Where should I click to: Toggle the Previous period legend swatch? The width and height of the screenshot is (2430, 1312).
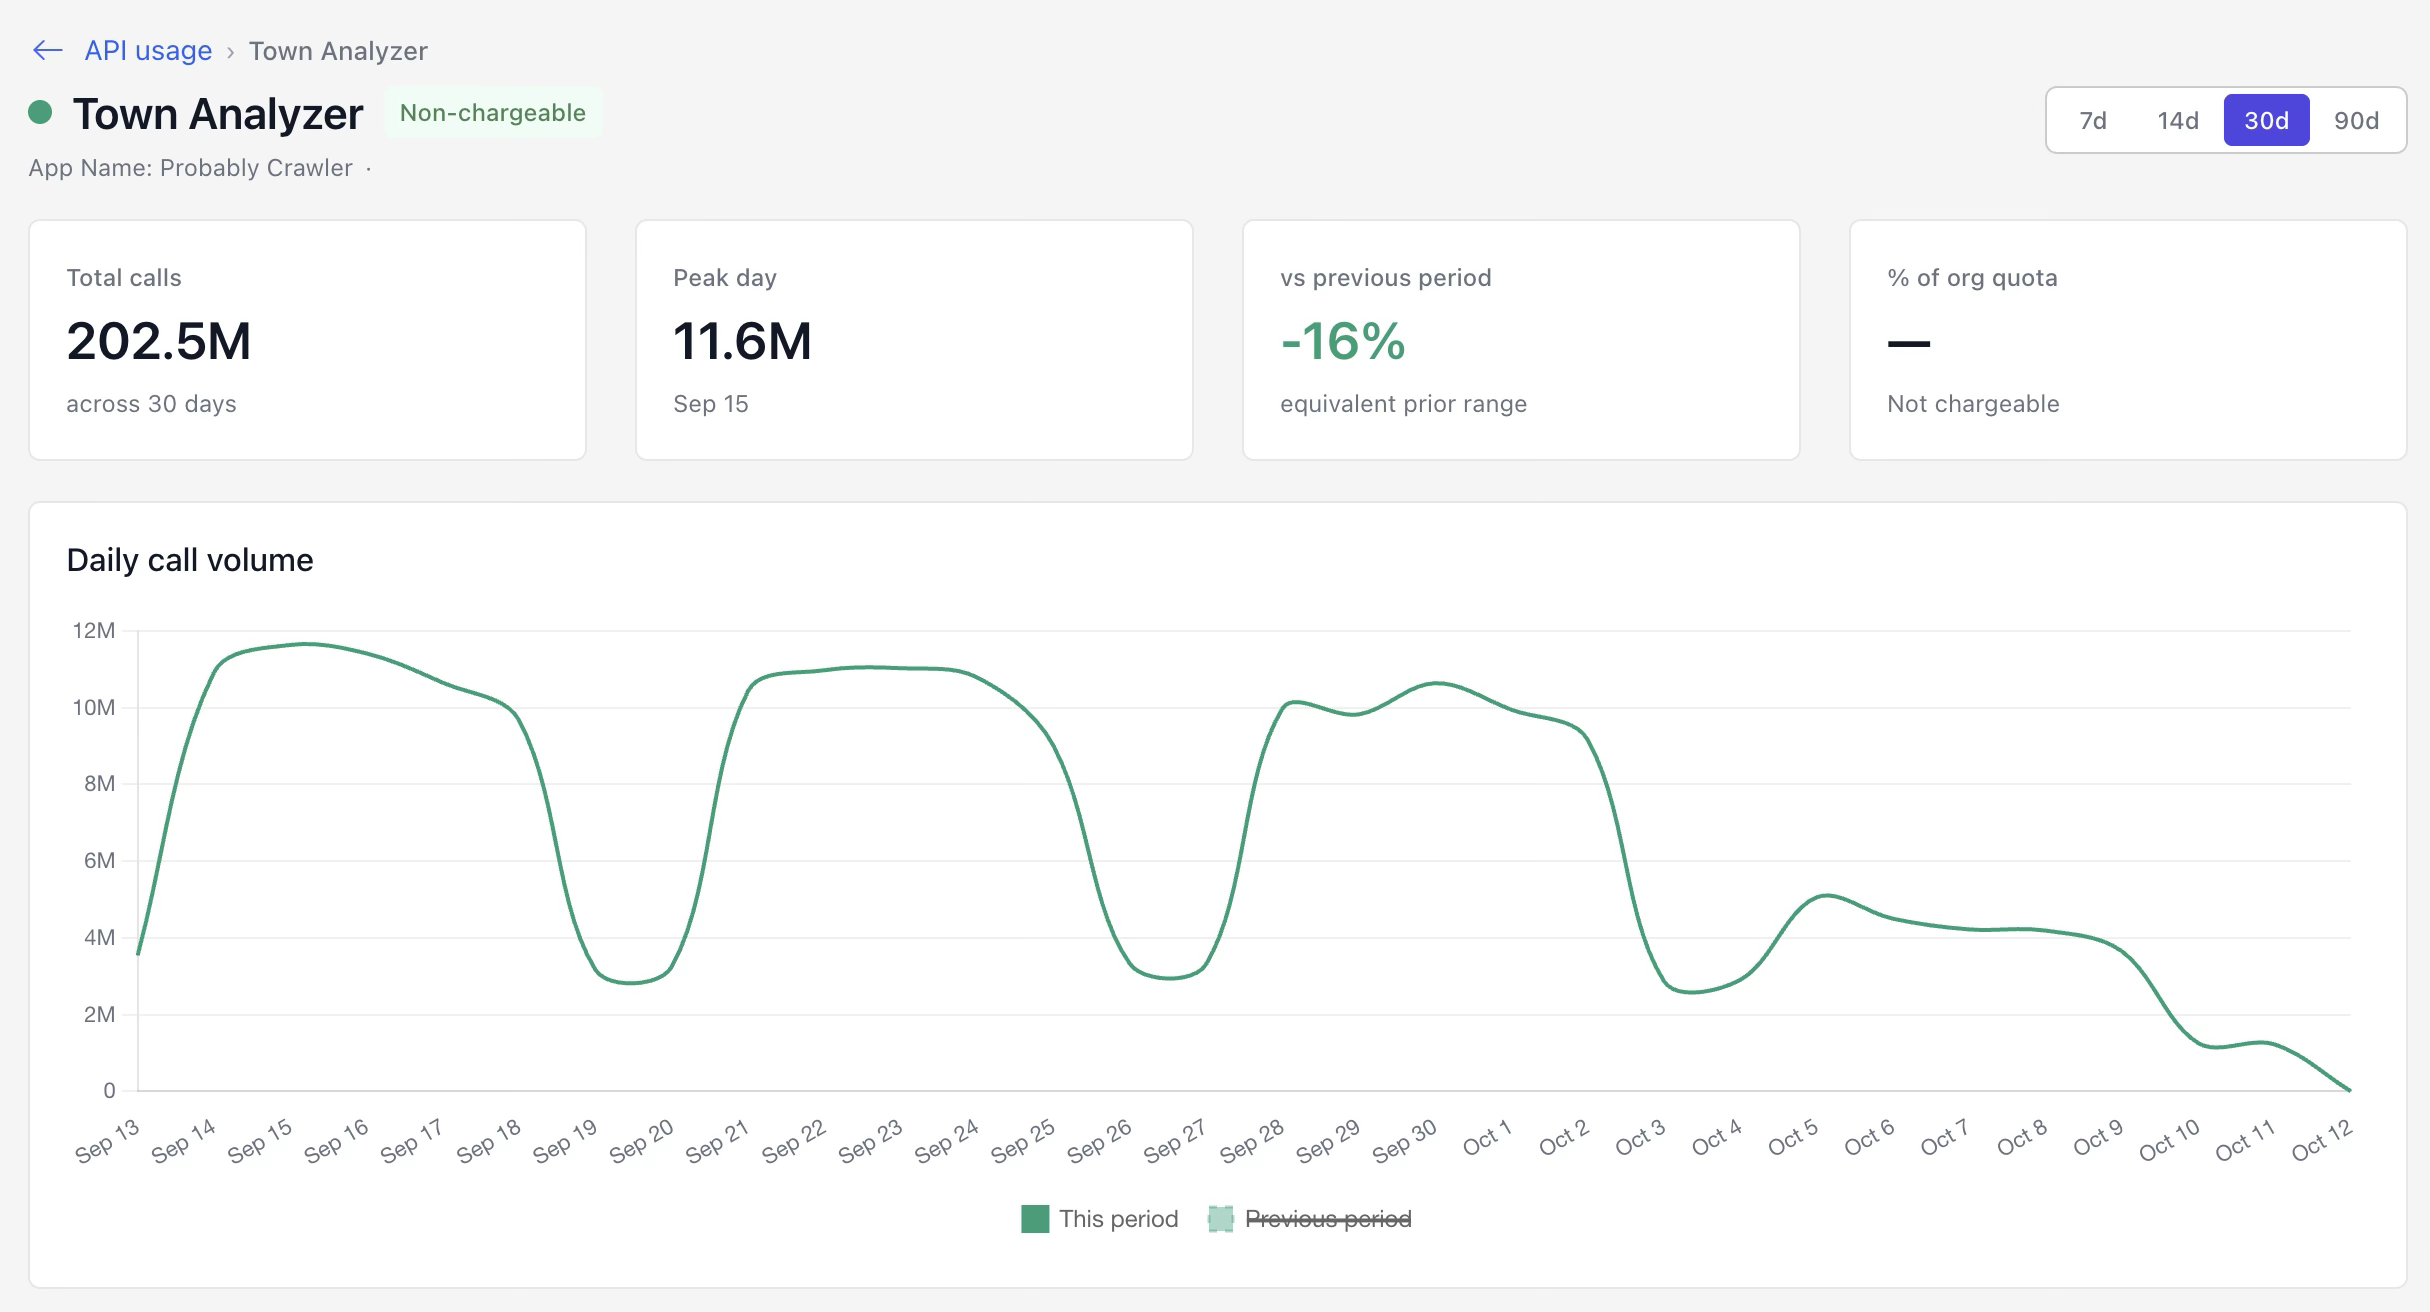pos(1221,1219)
